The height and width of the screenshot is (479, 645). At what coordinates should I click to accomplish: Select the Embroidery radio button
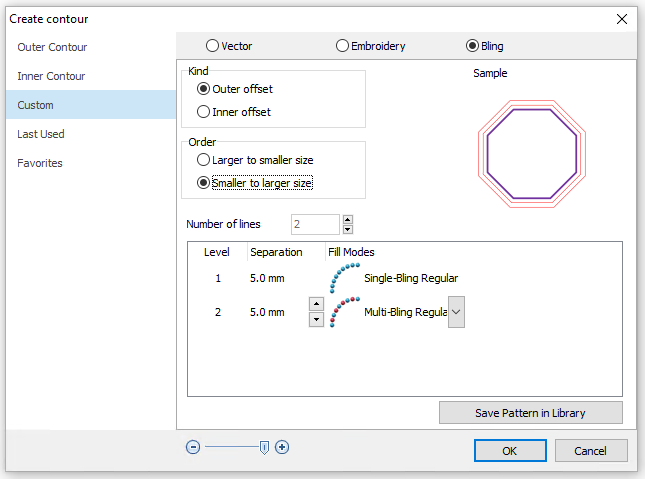click(x=343, y=46)
